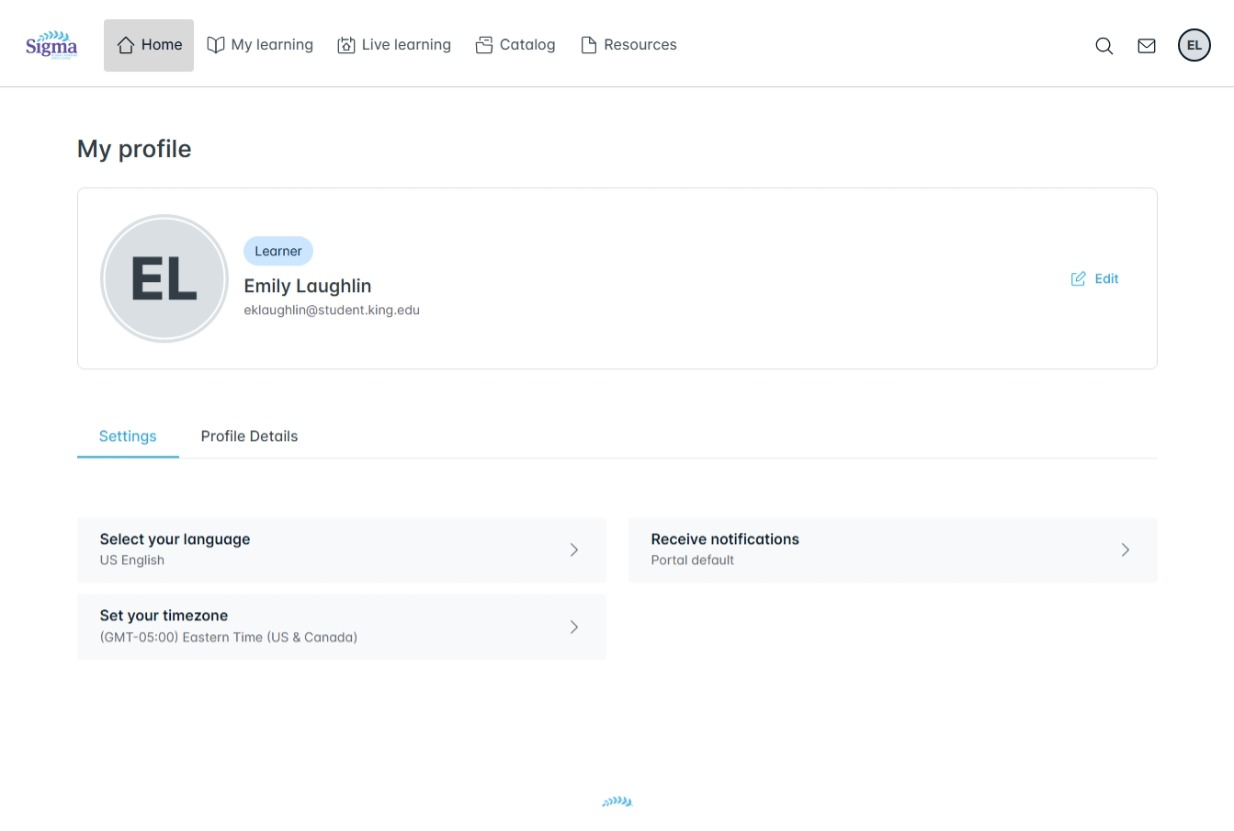Click the EL avatar in top bar

(x=1194, y=45)
